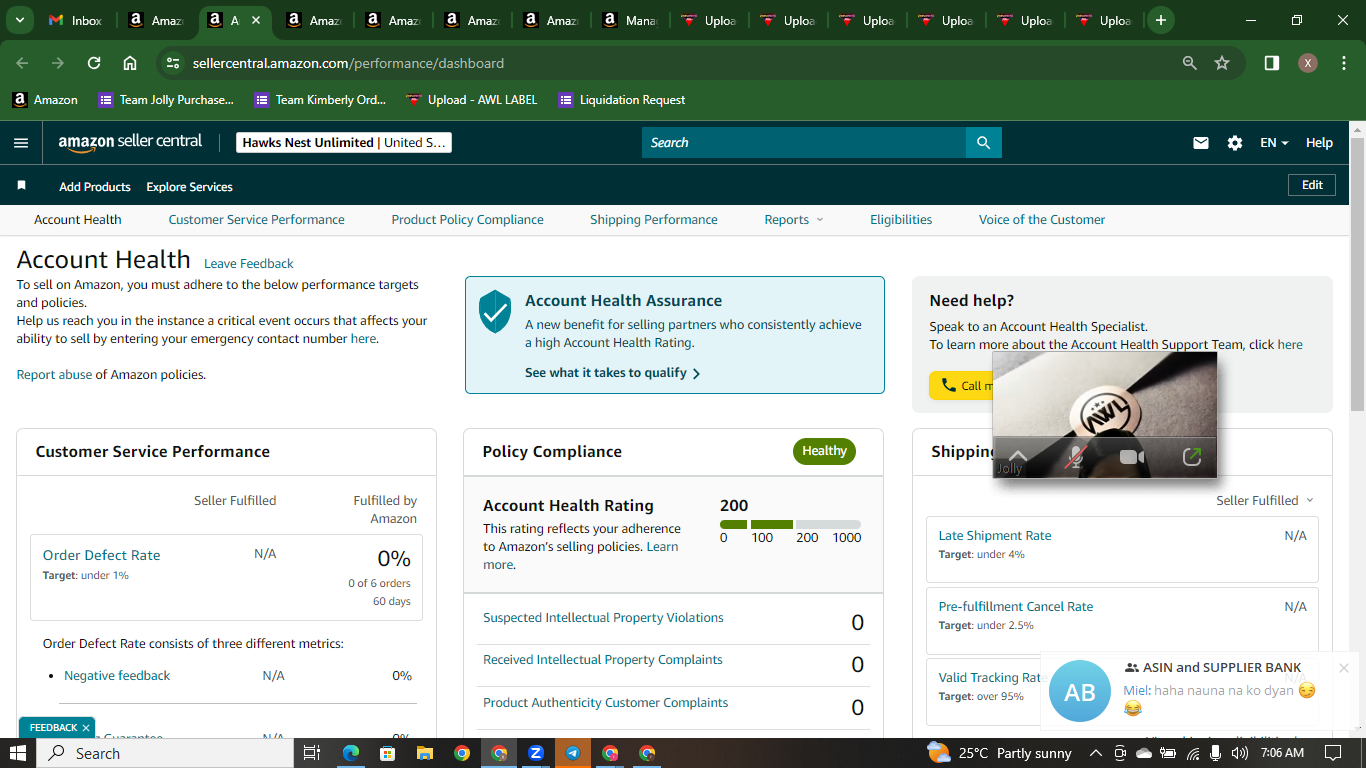1366x768 pixels.
Task: Open the settings gear icon in Seller Central
Action: pos(1235,143)
